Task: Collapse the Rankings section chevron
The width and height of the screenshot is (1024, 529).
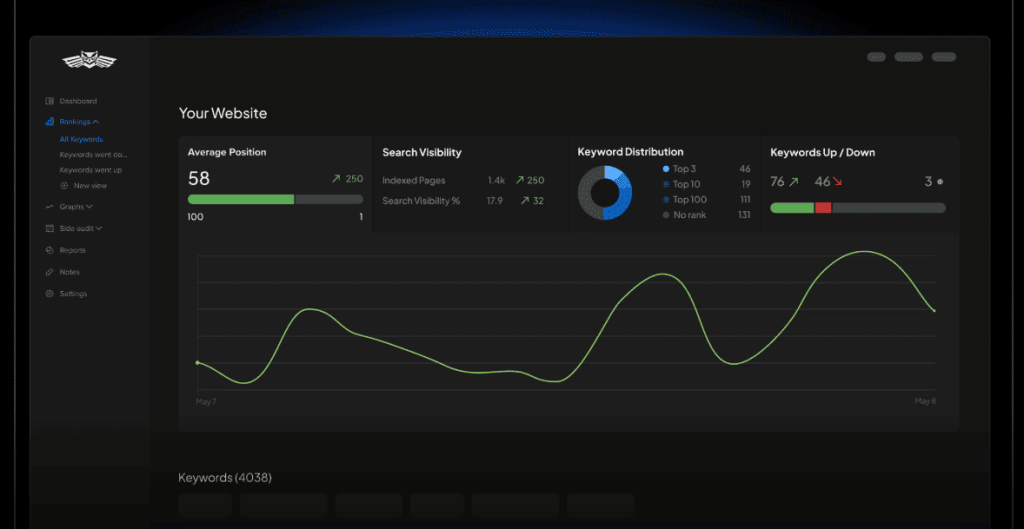Action: coord(96,122)
